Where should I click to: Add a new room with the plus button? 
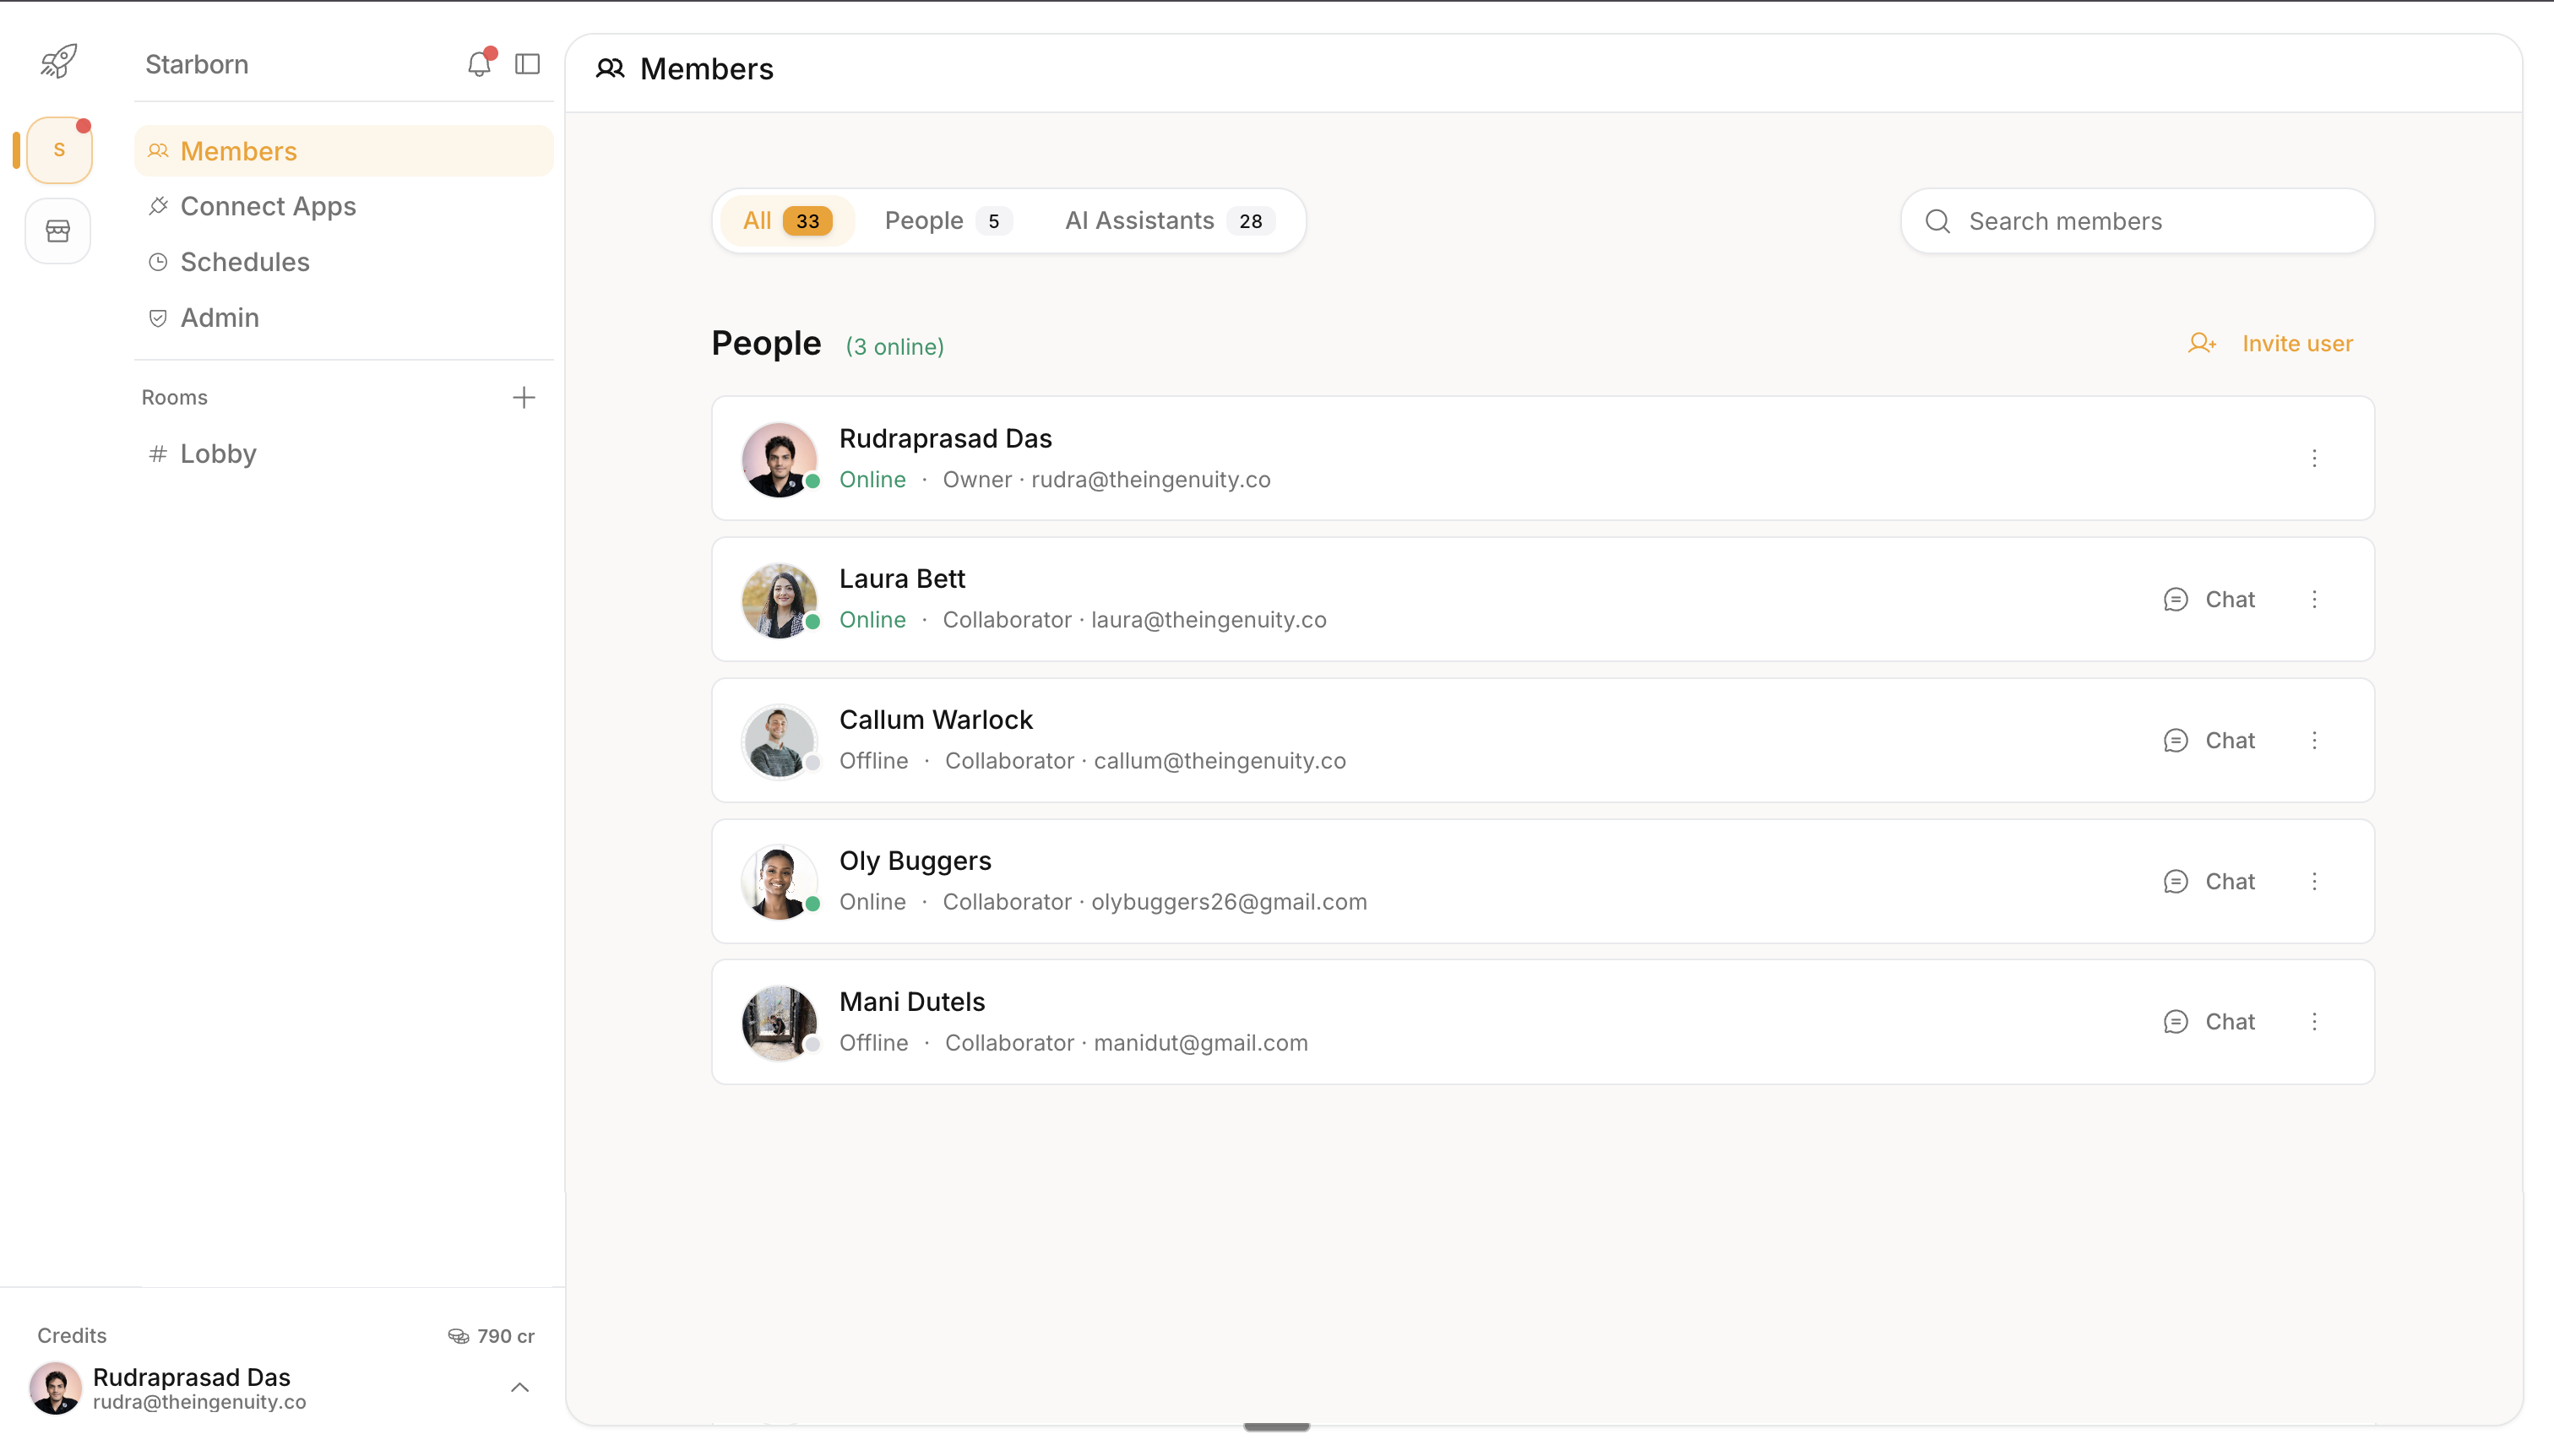tap(524, 396)
